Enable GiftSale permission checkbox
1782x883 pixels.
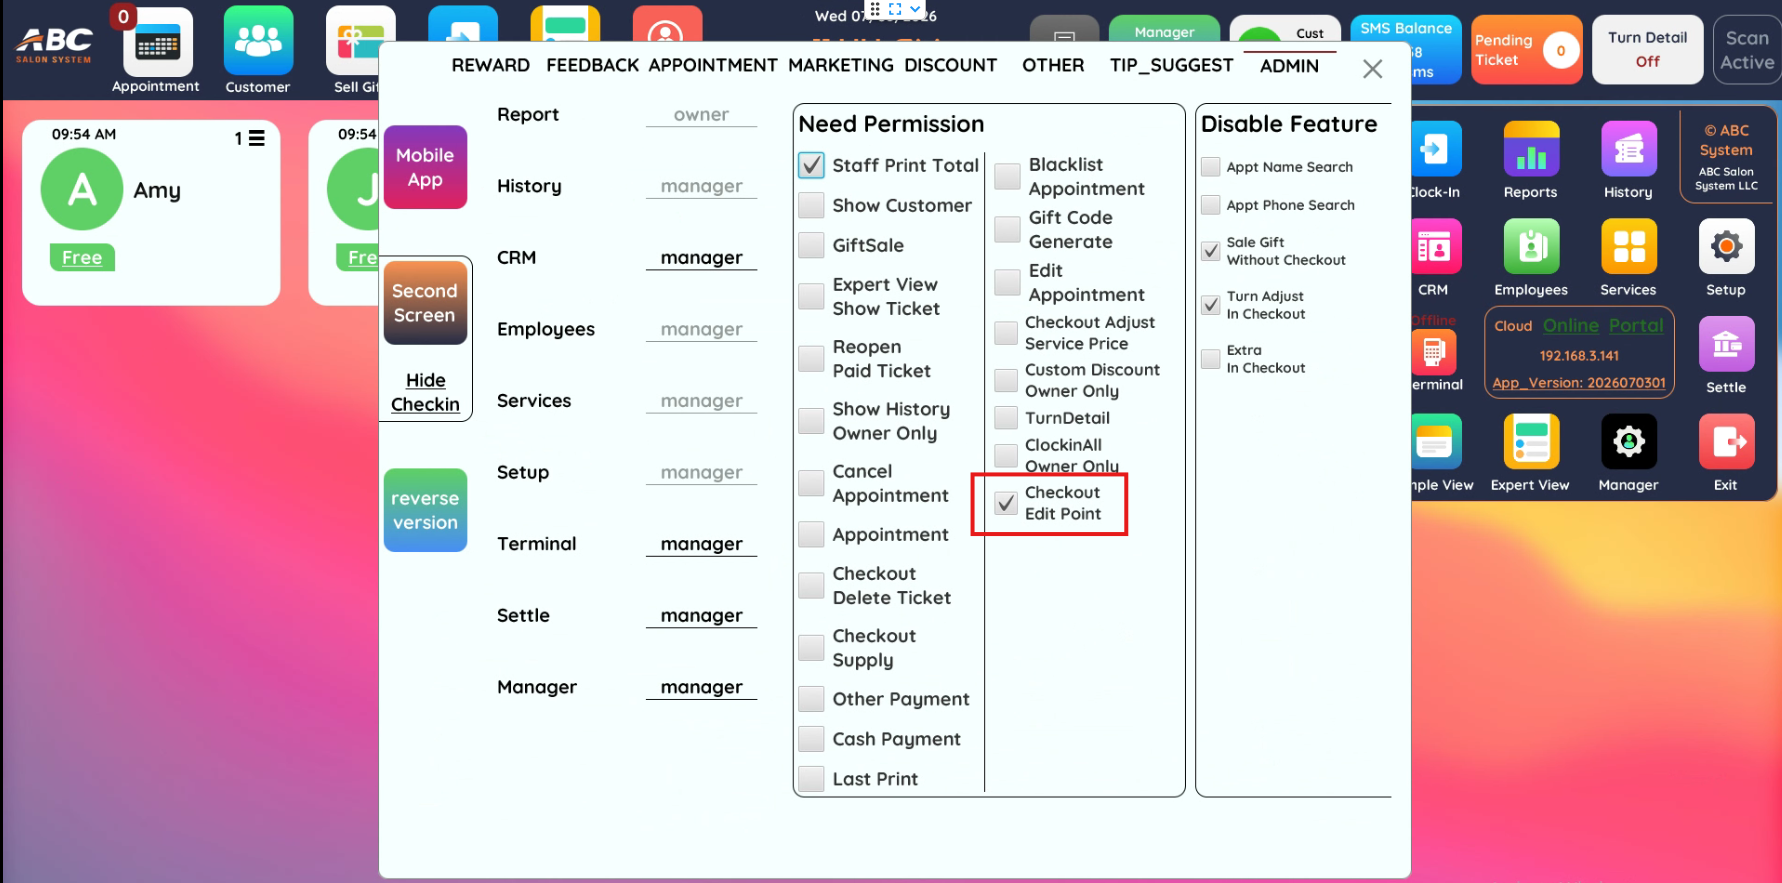point(811,245)
